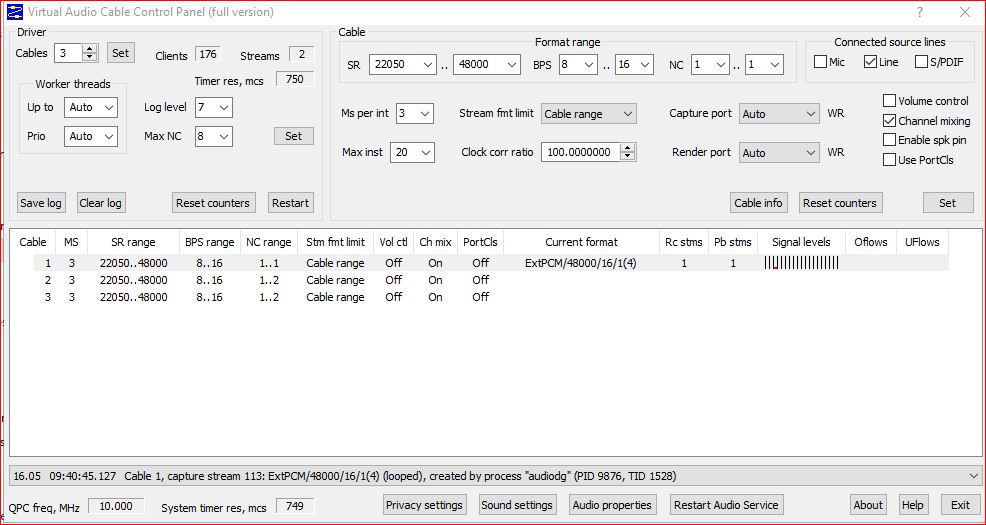This screenshot has height=525, width=986.
Task: Enable the Volume control checkbox
Action: click(x=889, y=101)
